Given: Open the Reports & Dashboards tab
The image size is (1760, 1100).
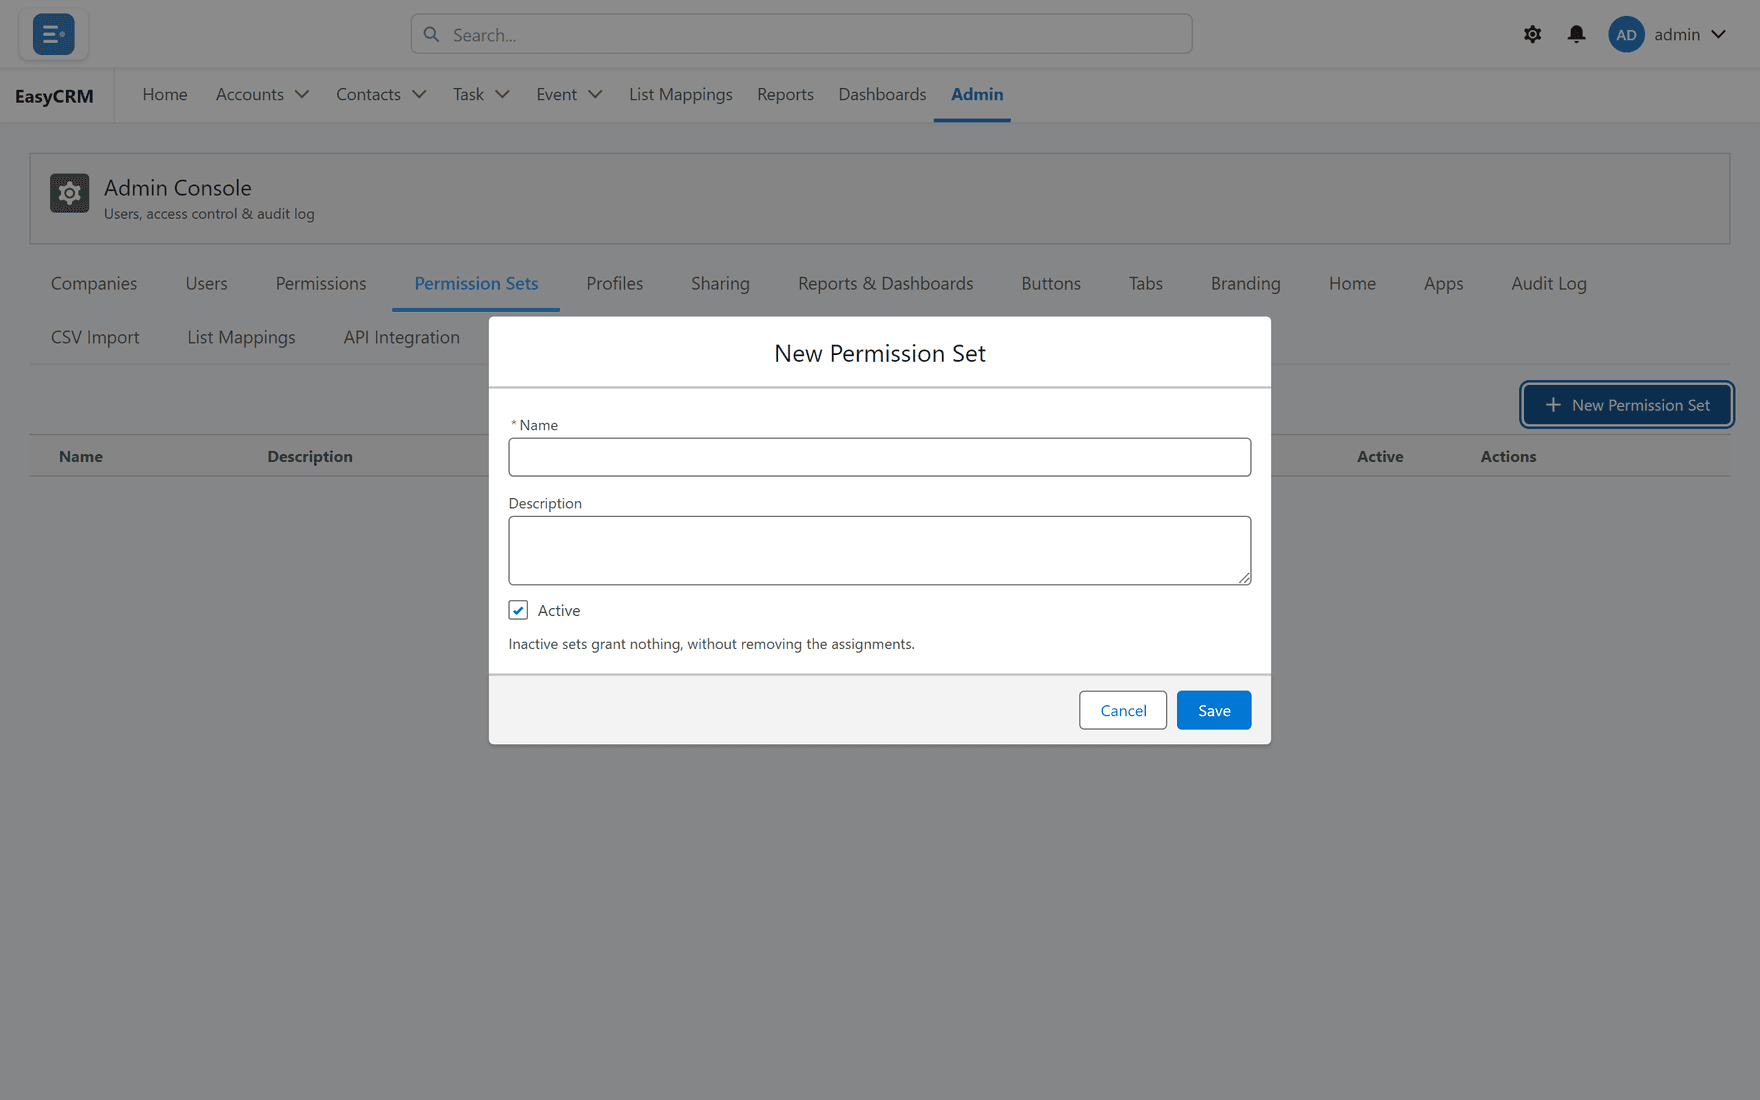Looking at the screenshot, I should [x=885, y=283].
